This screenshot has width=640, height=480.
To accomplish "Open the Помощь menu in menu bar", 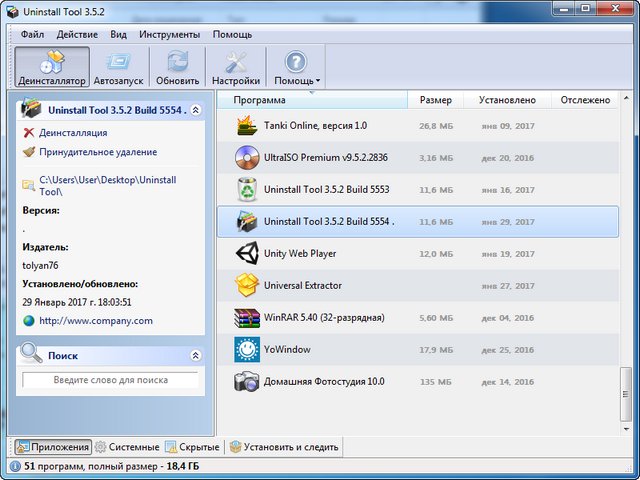I will click(232, 35).
